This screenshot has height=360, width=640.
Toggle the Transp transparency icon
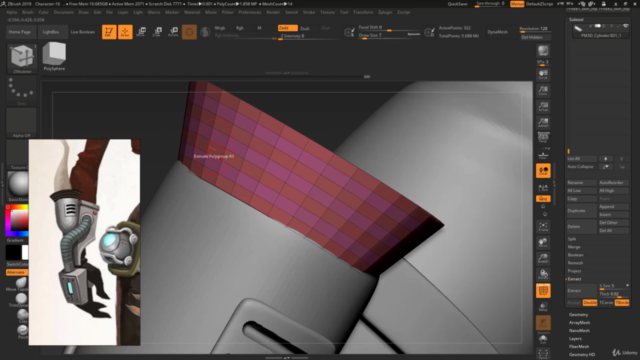[543, 307]
